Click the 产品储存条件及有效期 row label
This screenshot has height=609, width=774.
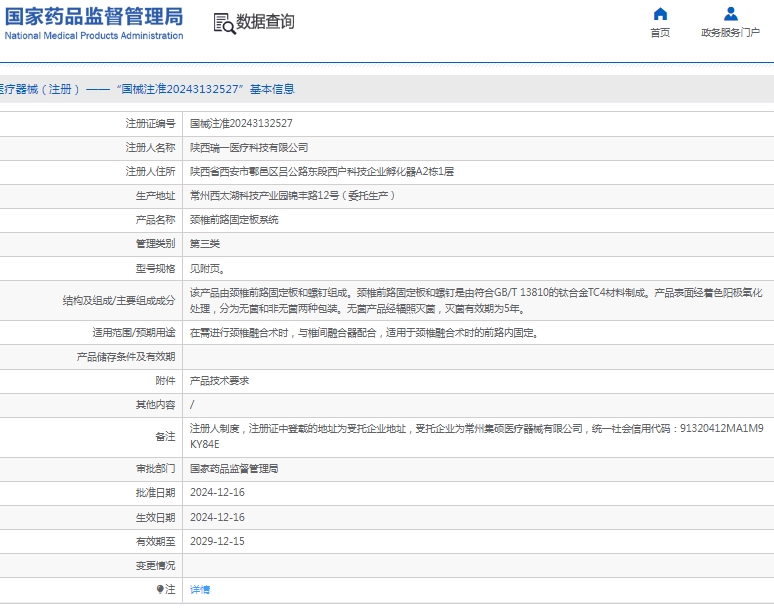[x=126, y=357]
